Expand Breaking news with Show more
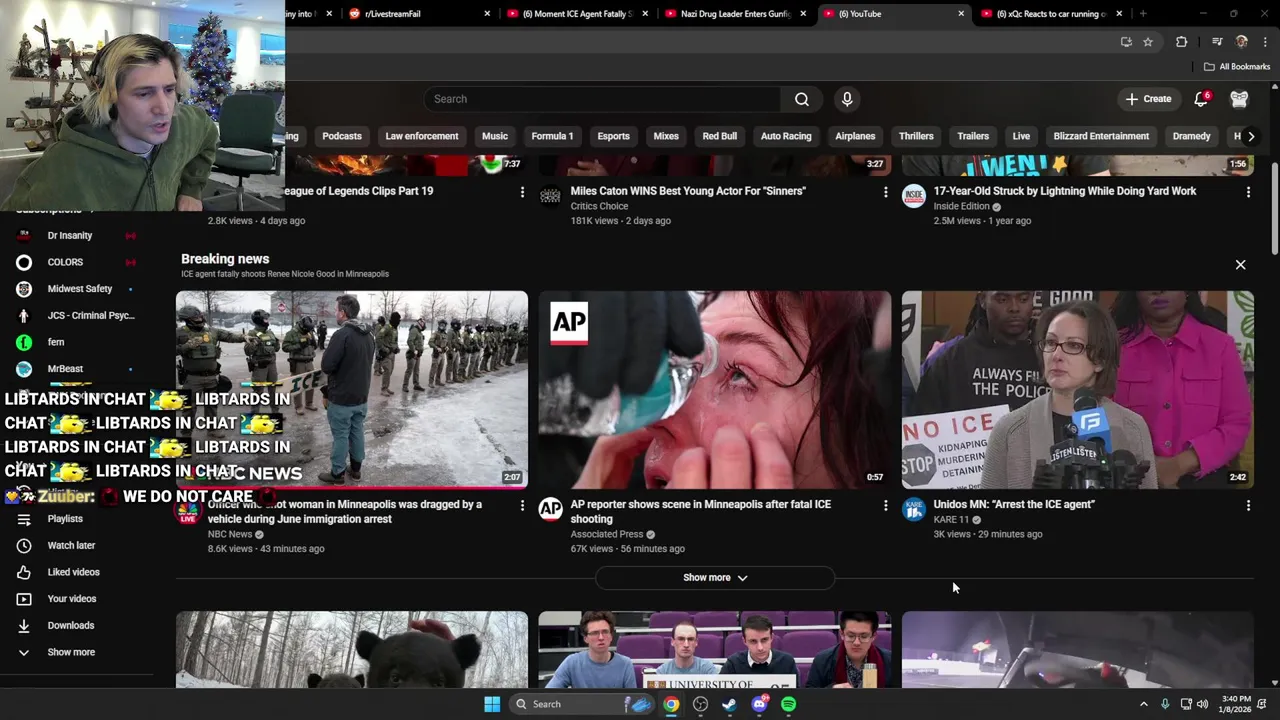This screenshot has width=1280, height=720. (x=715, y=578)
